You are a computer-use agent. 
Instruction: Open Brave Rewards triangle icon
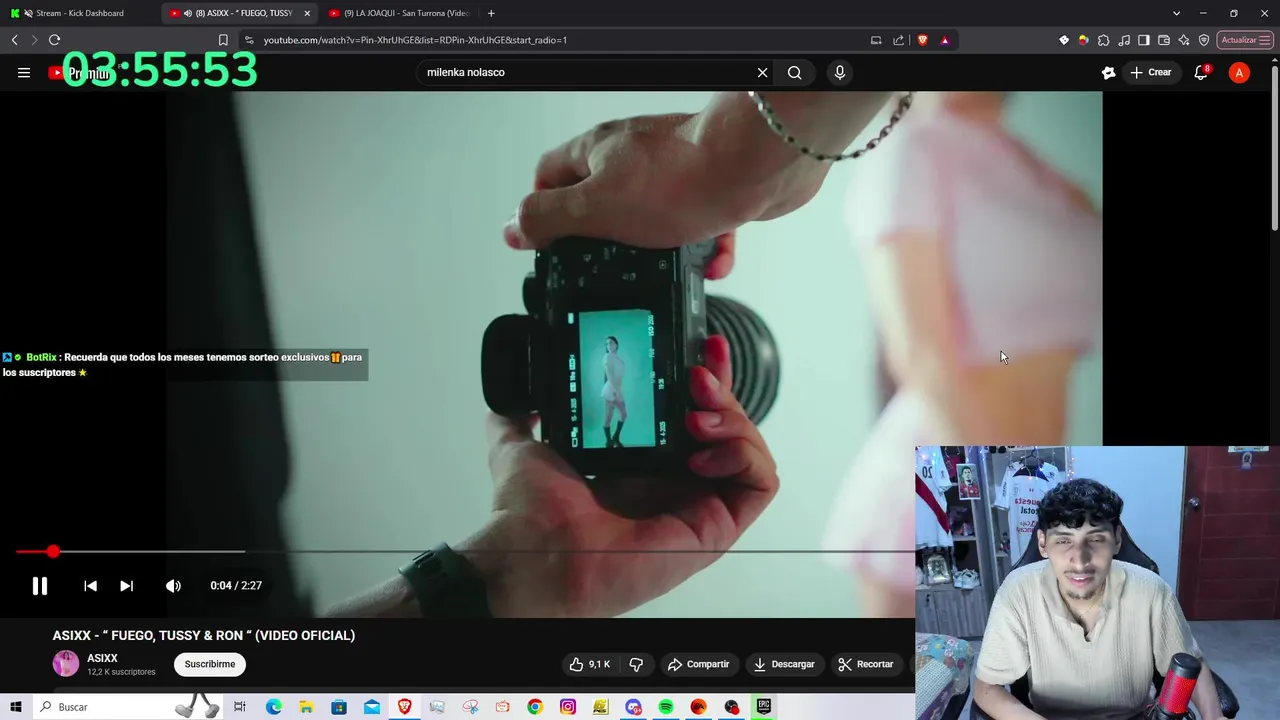[x=945, y=40]
